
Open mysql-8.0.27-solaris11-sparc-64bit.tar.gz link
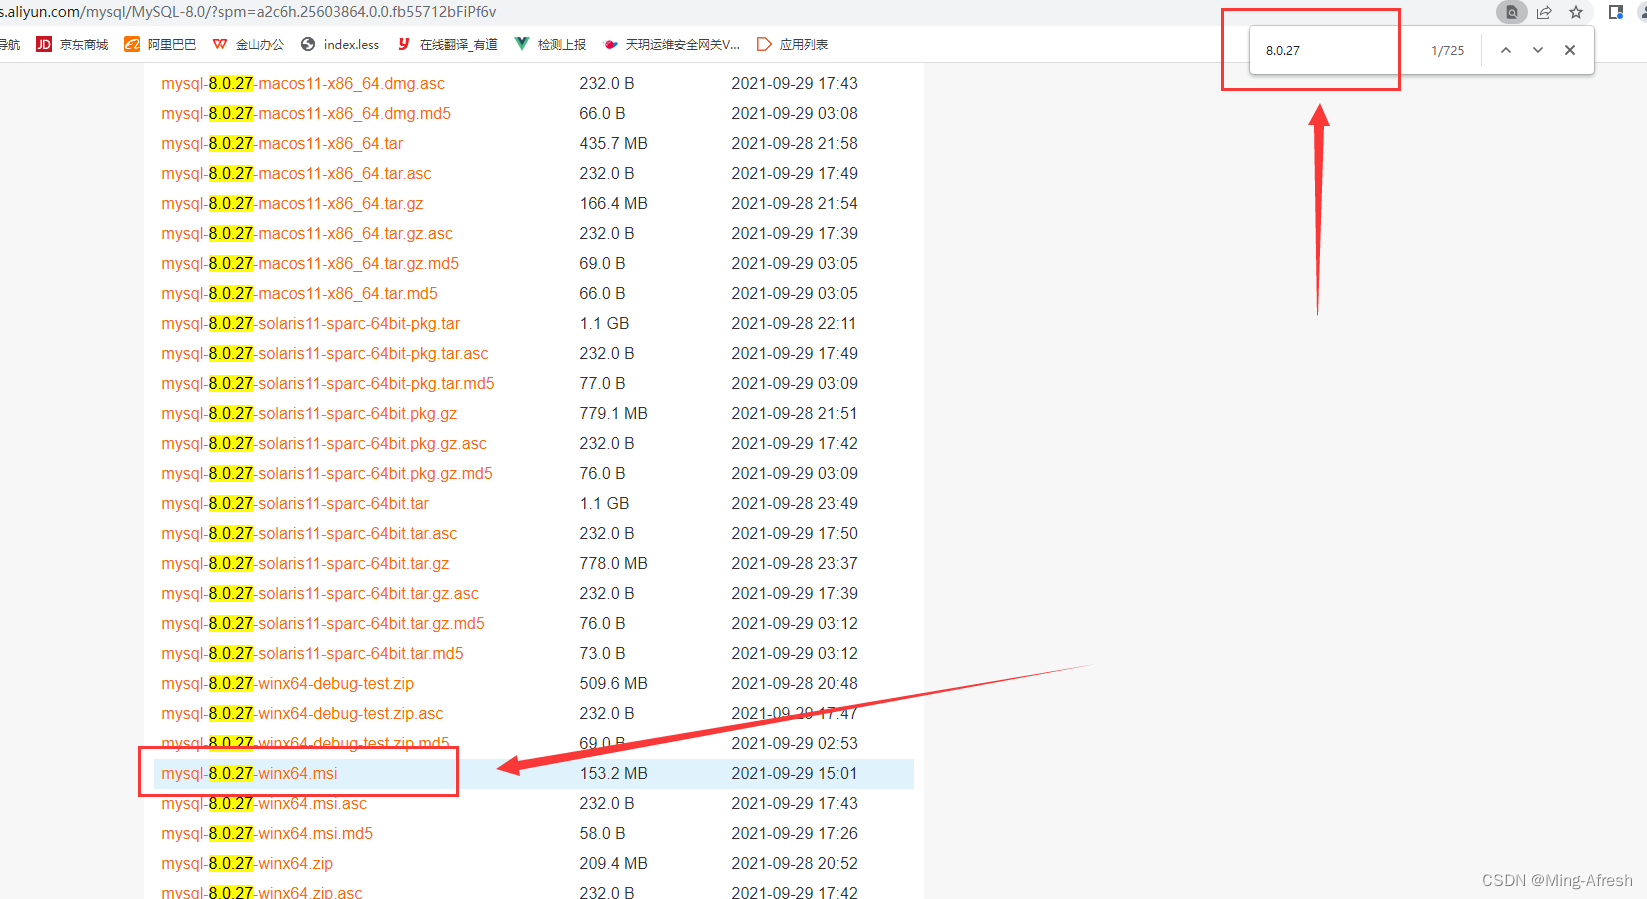[x=305, y=563]
